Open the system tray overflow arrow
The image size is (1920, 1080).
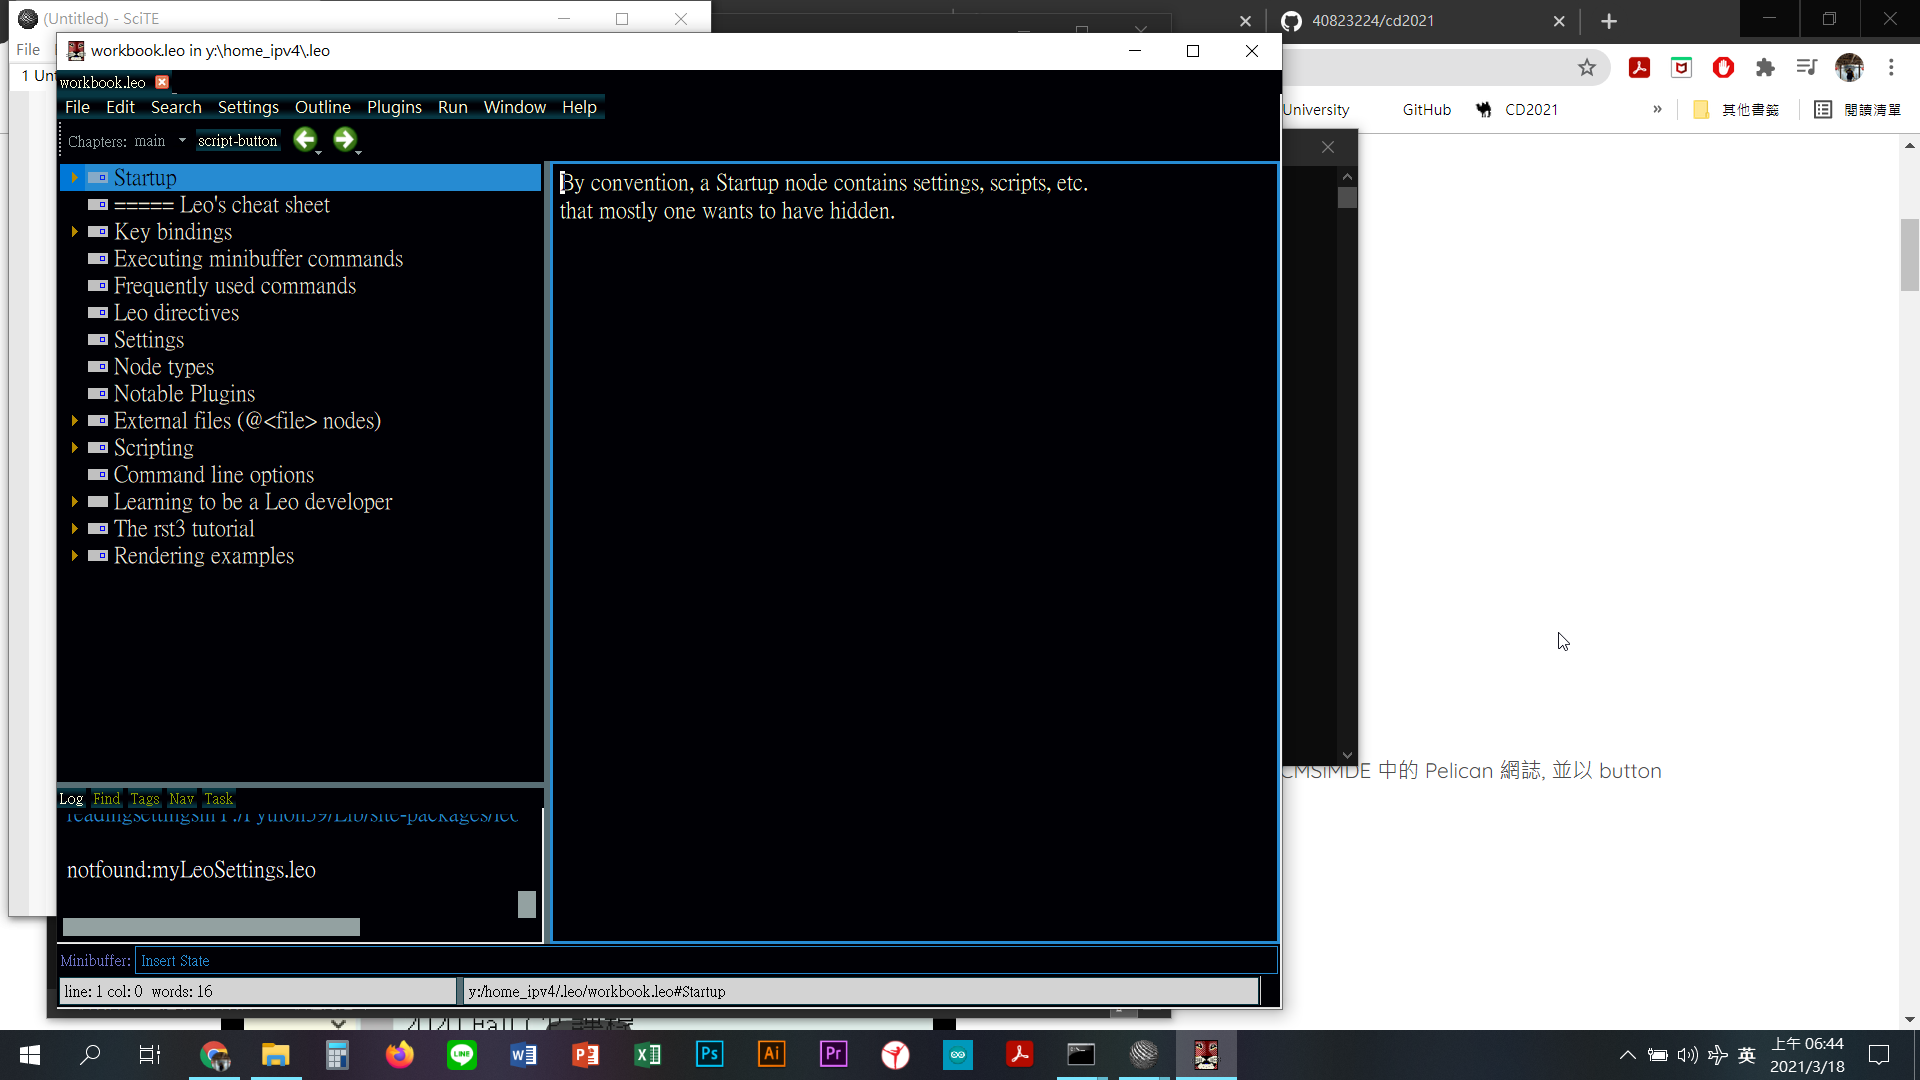[1627, 1055]
